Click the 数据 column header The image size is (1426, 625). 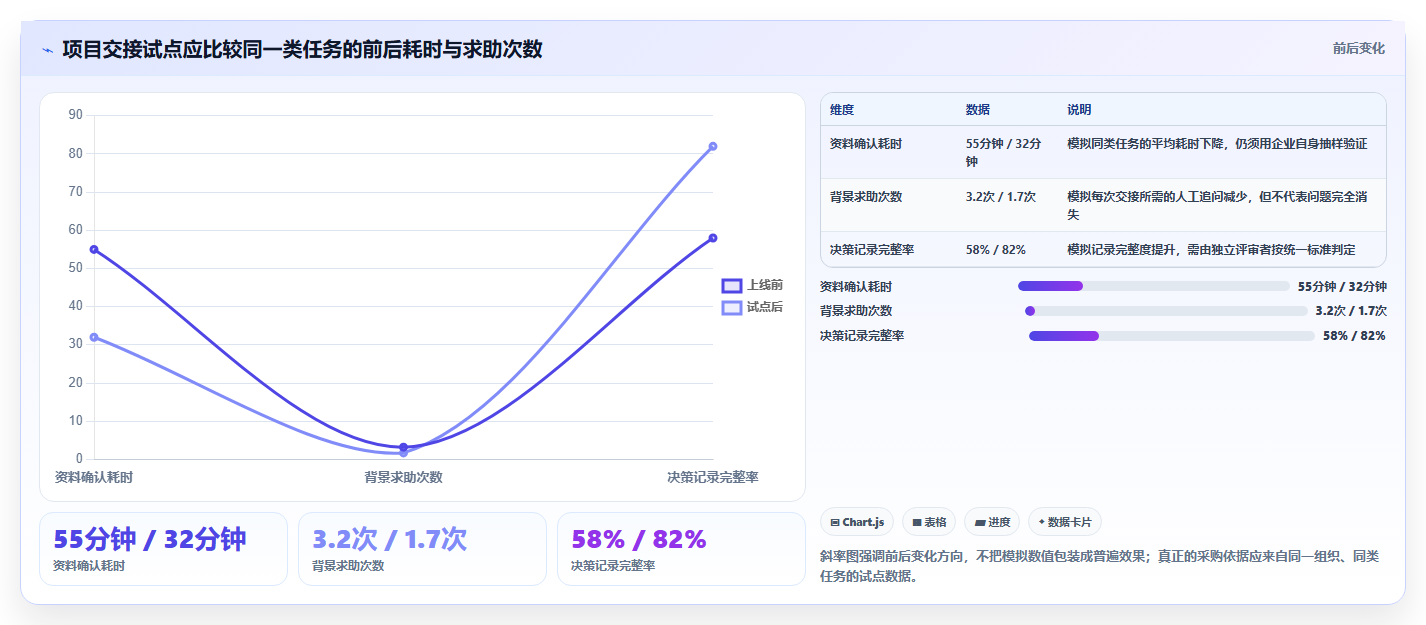tap(978, 110)
